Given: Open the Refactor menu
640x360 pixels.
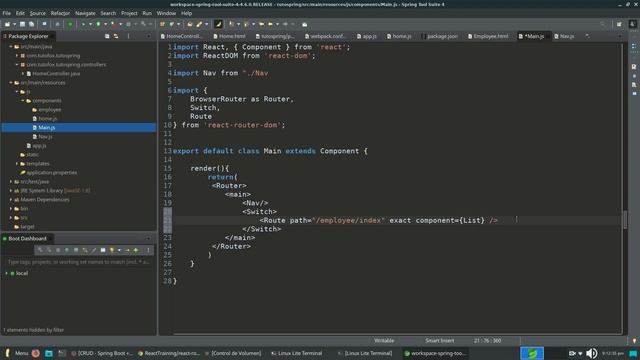Looking at the screenshot, I should tap(60, 13).
